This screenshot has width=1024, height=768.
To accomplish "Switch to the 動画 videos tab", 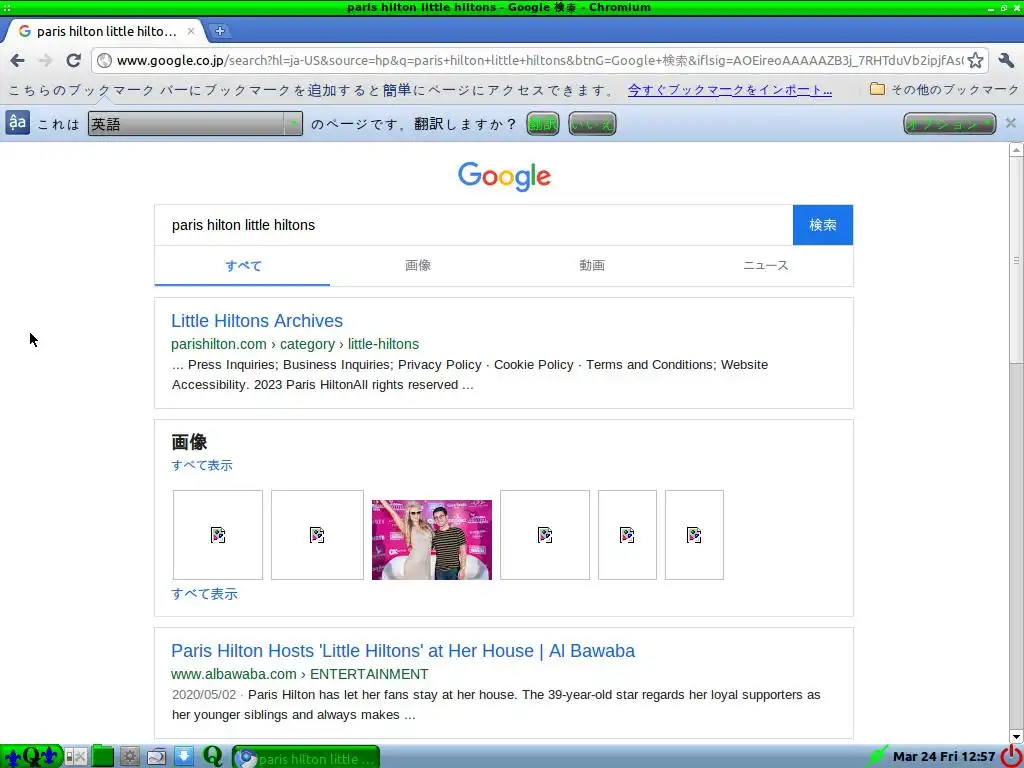I will click(x=592, y=265).
